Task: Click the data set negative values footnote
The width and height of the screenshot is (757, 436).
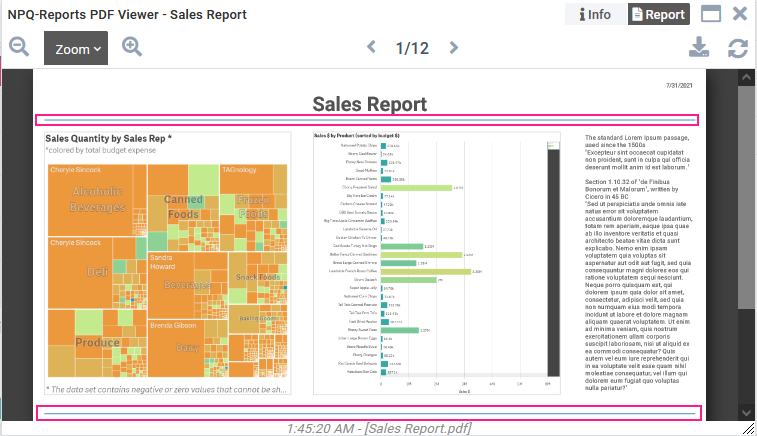Action: (x=167, y=390)
